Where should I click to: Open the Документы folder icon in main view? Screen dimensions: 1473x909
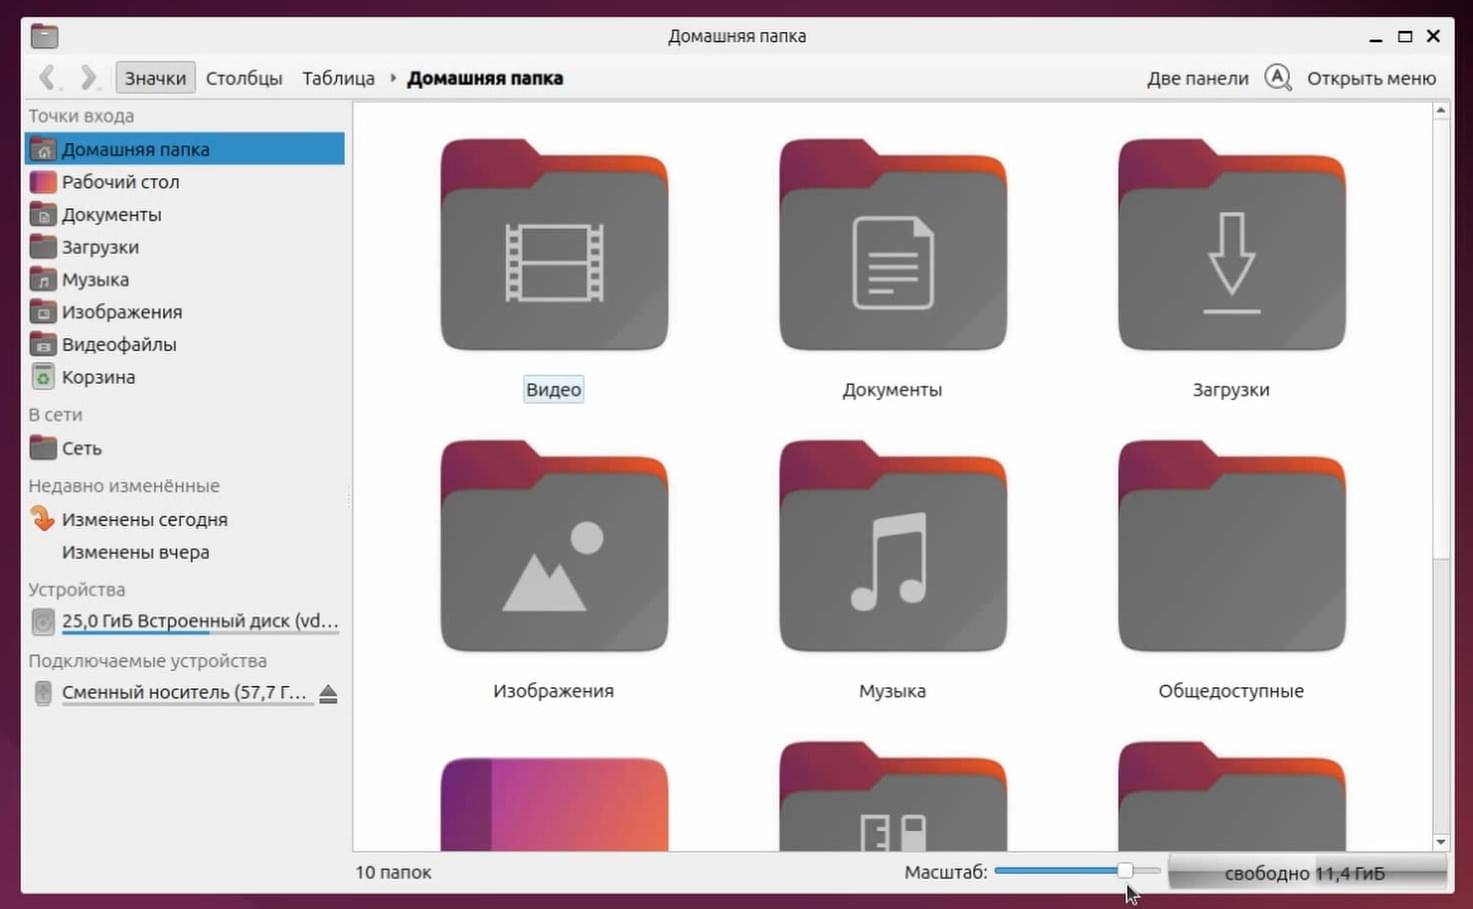pyautogui.click(x=893, y=245)
